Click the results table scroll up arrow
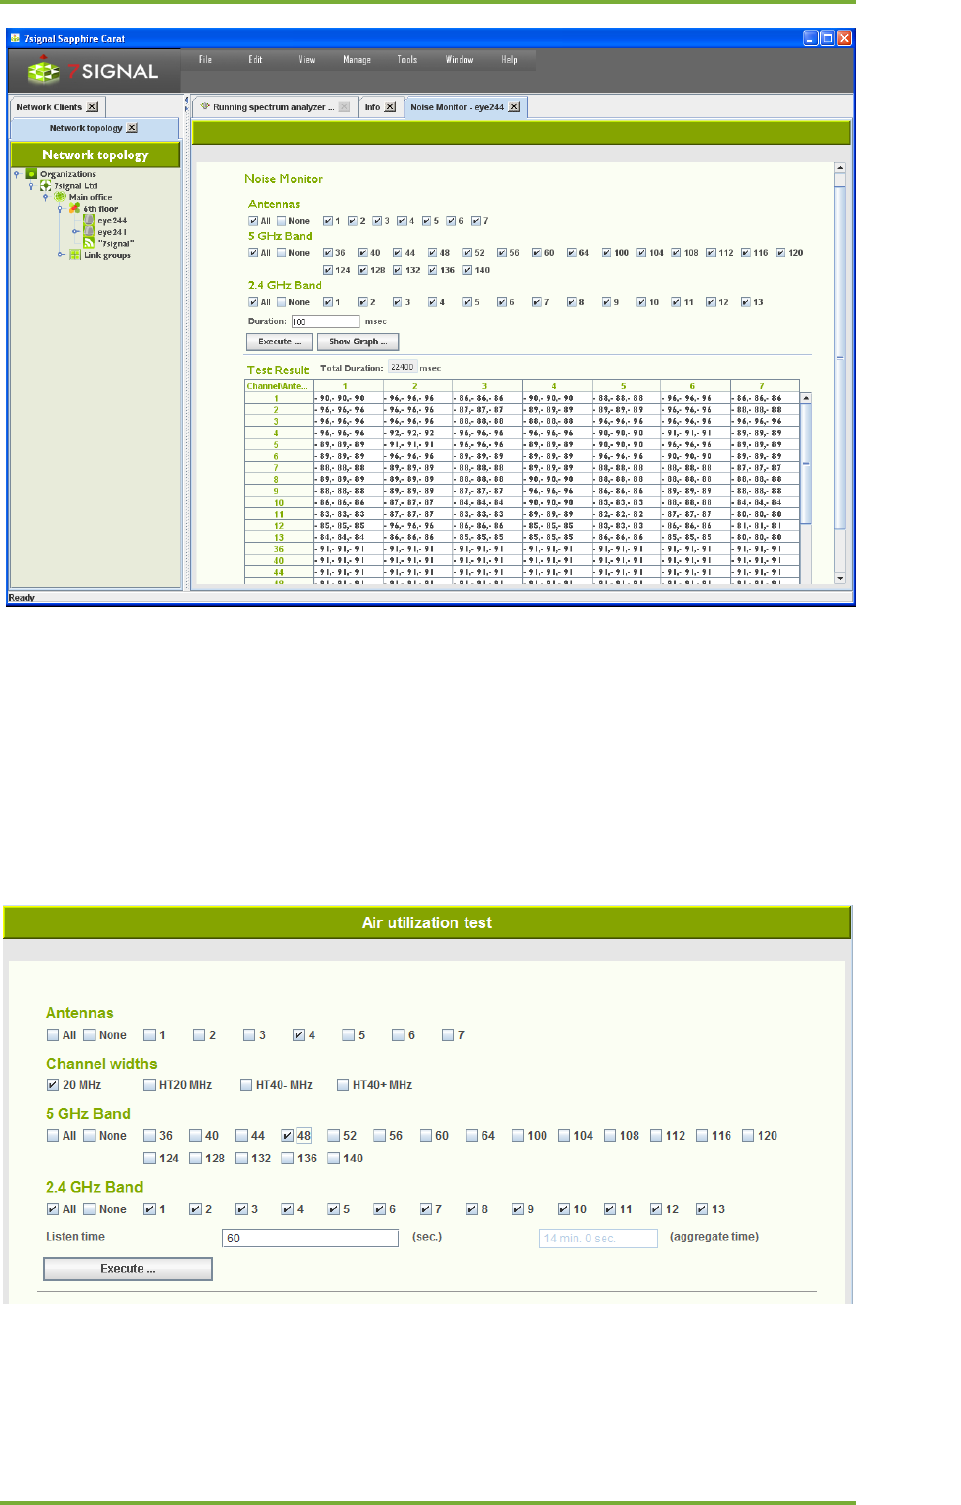This screenshot has width=961, height=1505. tap(806, 398)
